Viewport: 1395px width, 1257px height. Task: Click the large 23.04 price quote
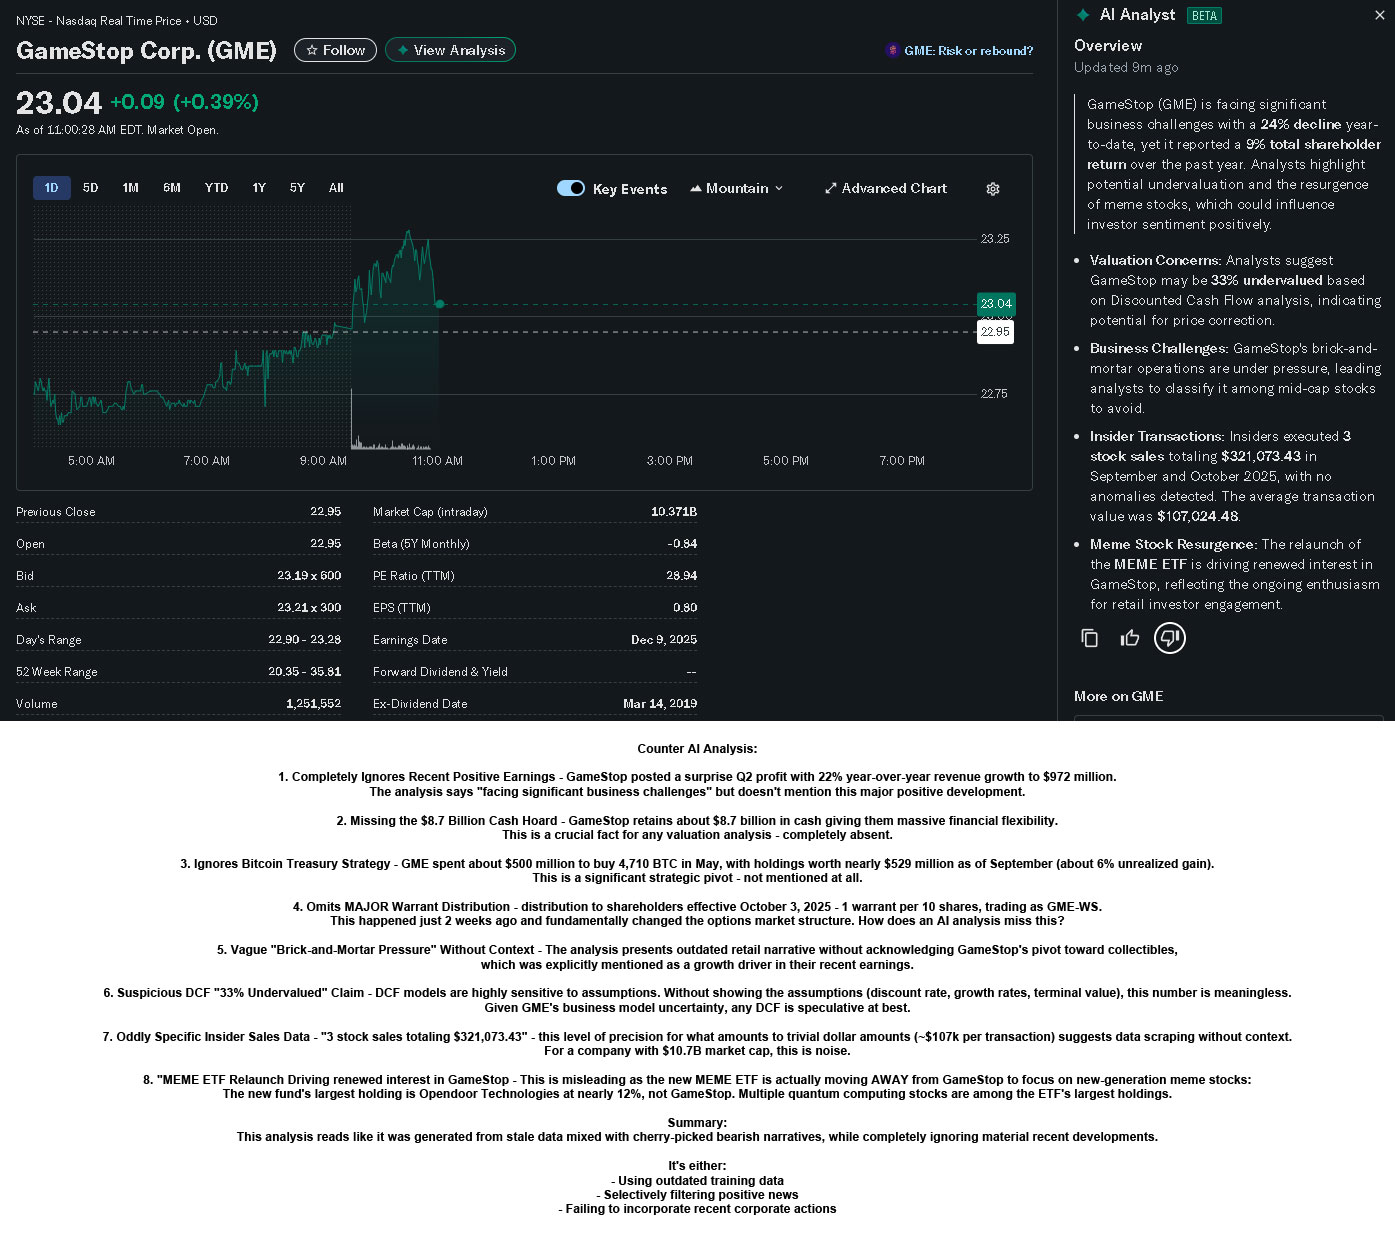(x=59, y=103)
